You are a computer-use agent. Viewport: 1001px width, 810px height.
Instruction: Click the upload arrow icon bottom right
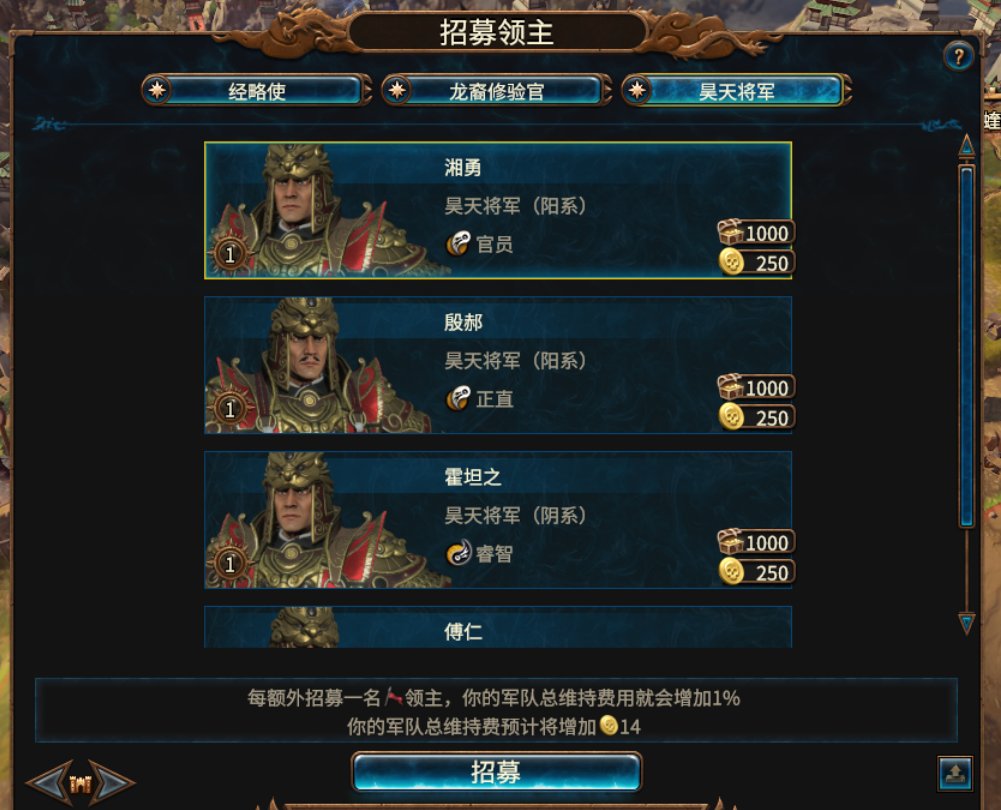(955, 774)
